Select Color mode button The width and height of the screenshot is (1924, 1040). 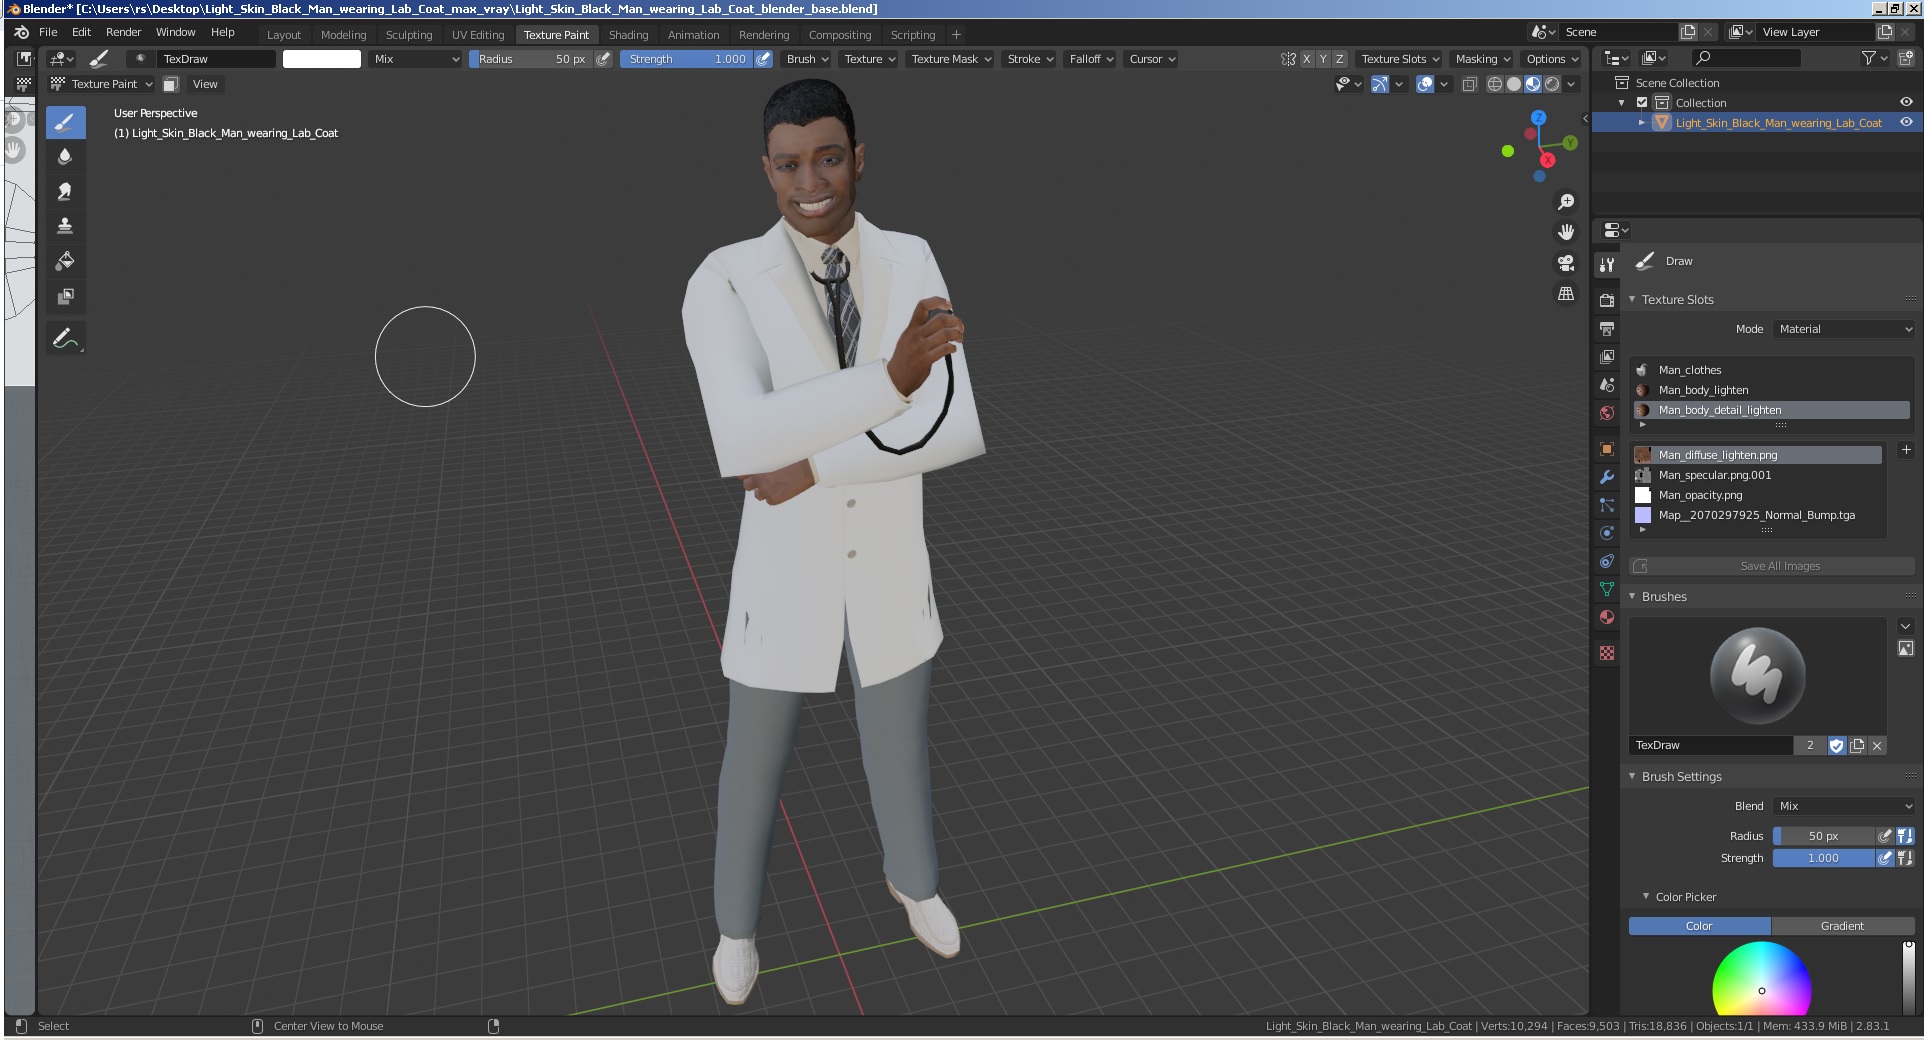coord(1699,926)
